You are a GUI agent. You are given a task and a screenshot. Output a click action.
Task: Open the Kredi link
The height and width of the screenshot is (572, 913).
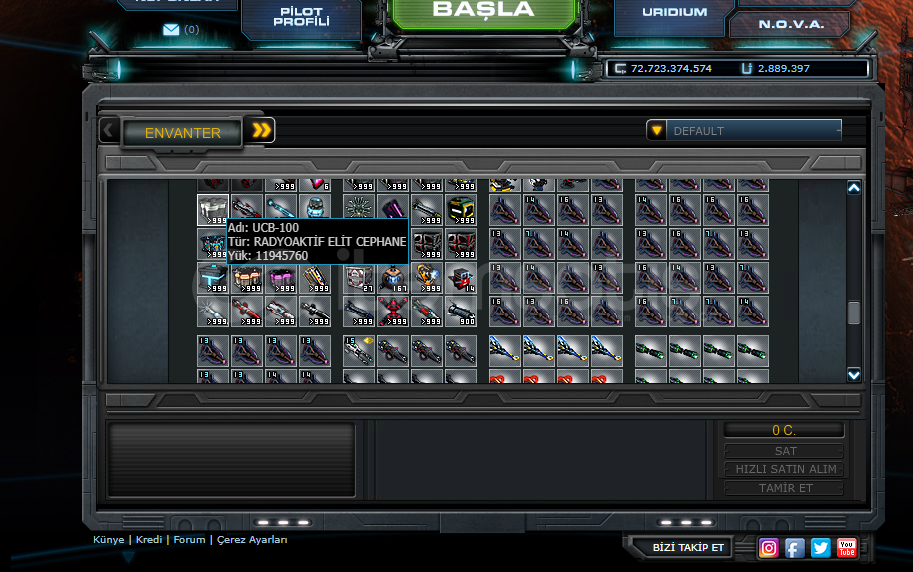click(148, 539)
